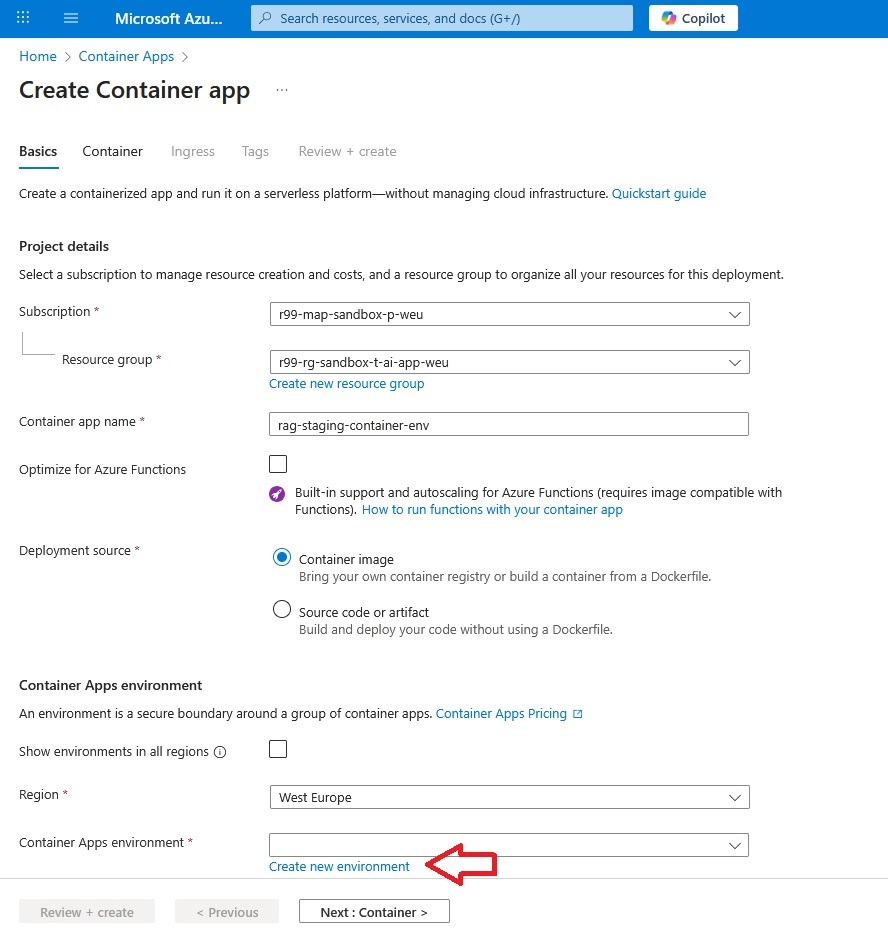Open the app launcher grid icon
The height and width of the screenshot is (933, 888).
pos(22,18)
